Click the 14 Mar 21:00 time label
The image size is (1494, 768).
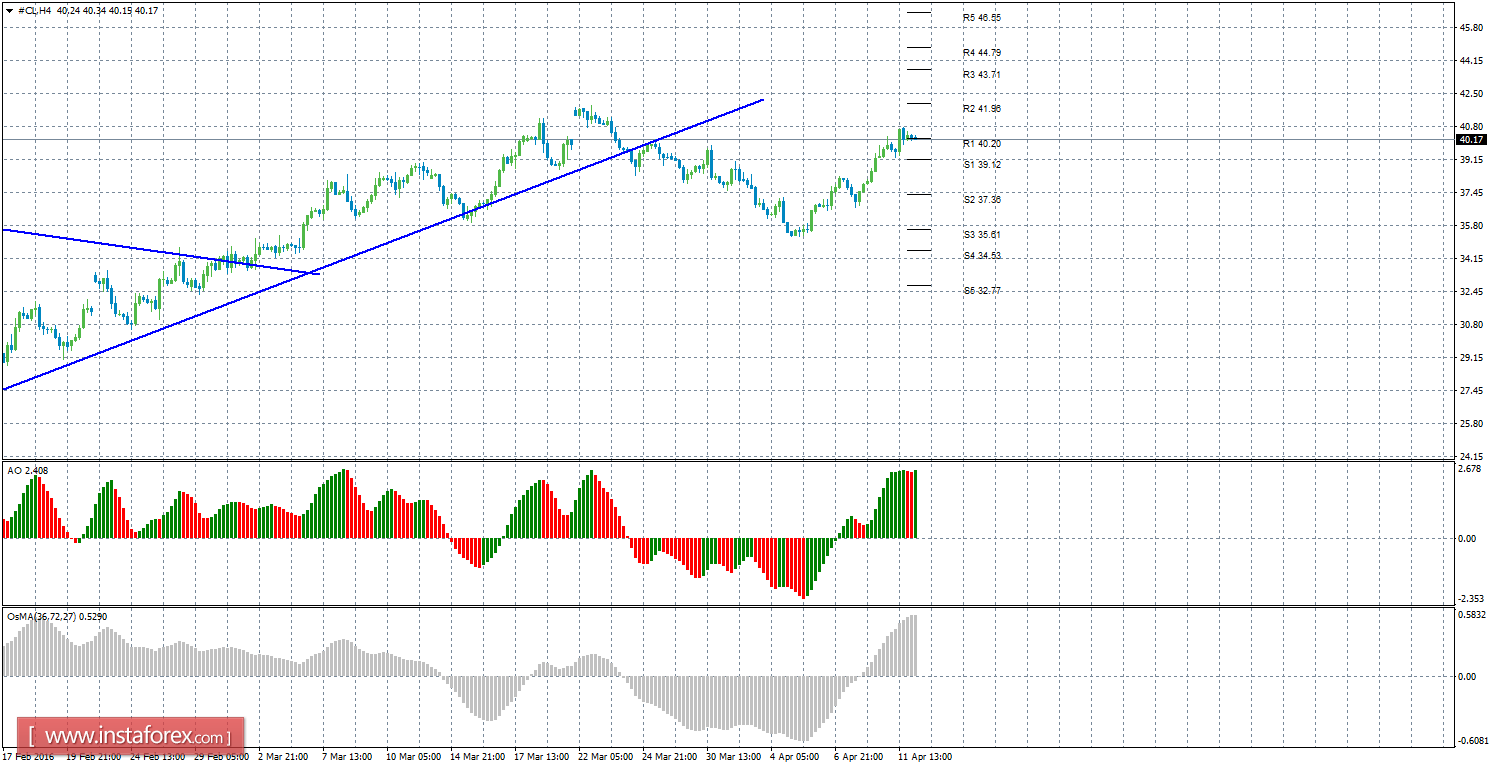[x=478, y=757]
